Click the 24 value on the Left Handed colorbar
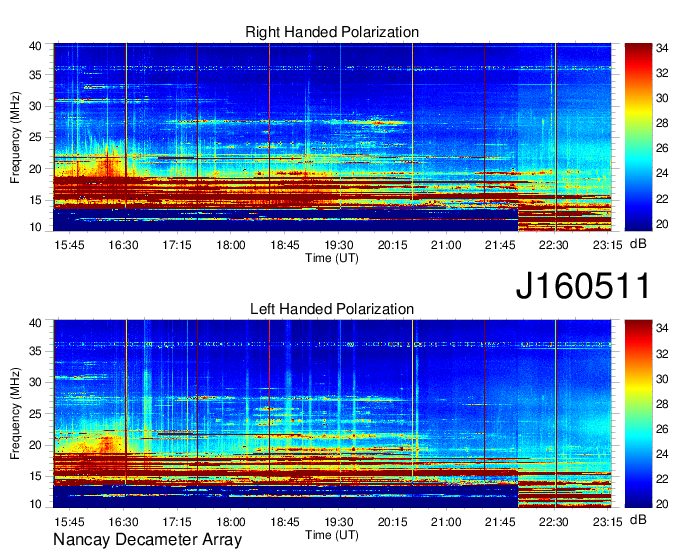The height and width of the screenshot is (552, 680). pyautogui.click(x=662, y=454)
